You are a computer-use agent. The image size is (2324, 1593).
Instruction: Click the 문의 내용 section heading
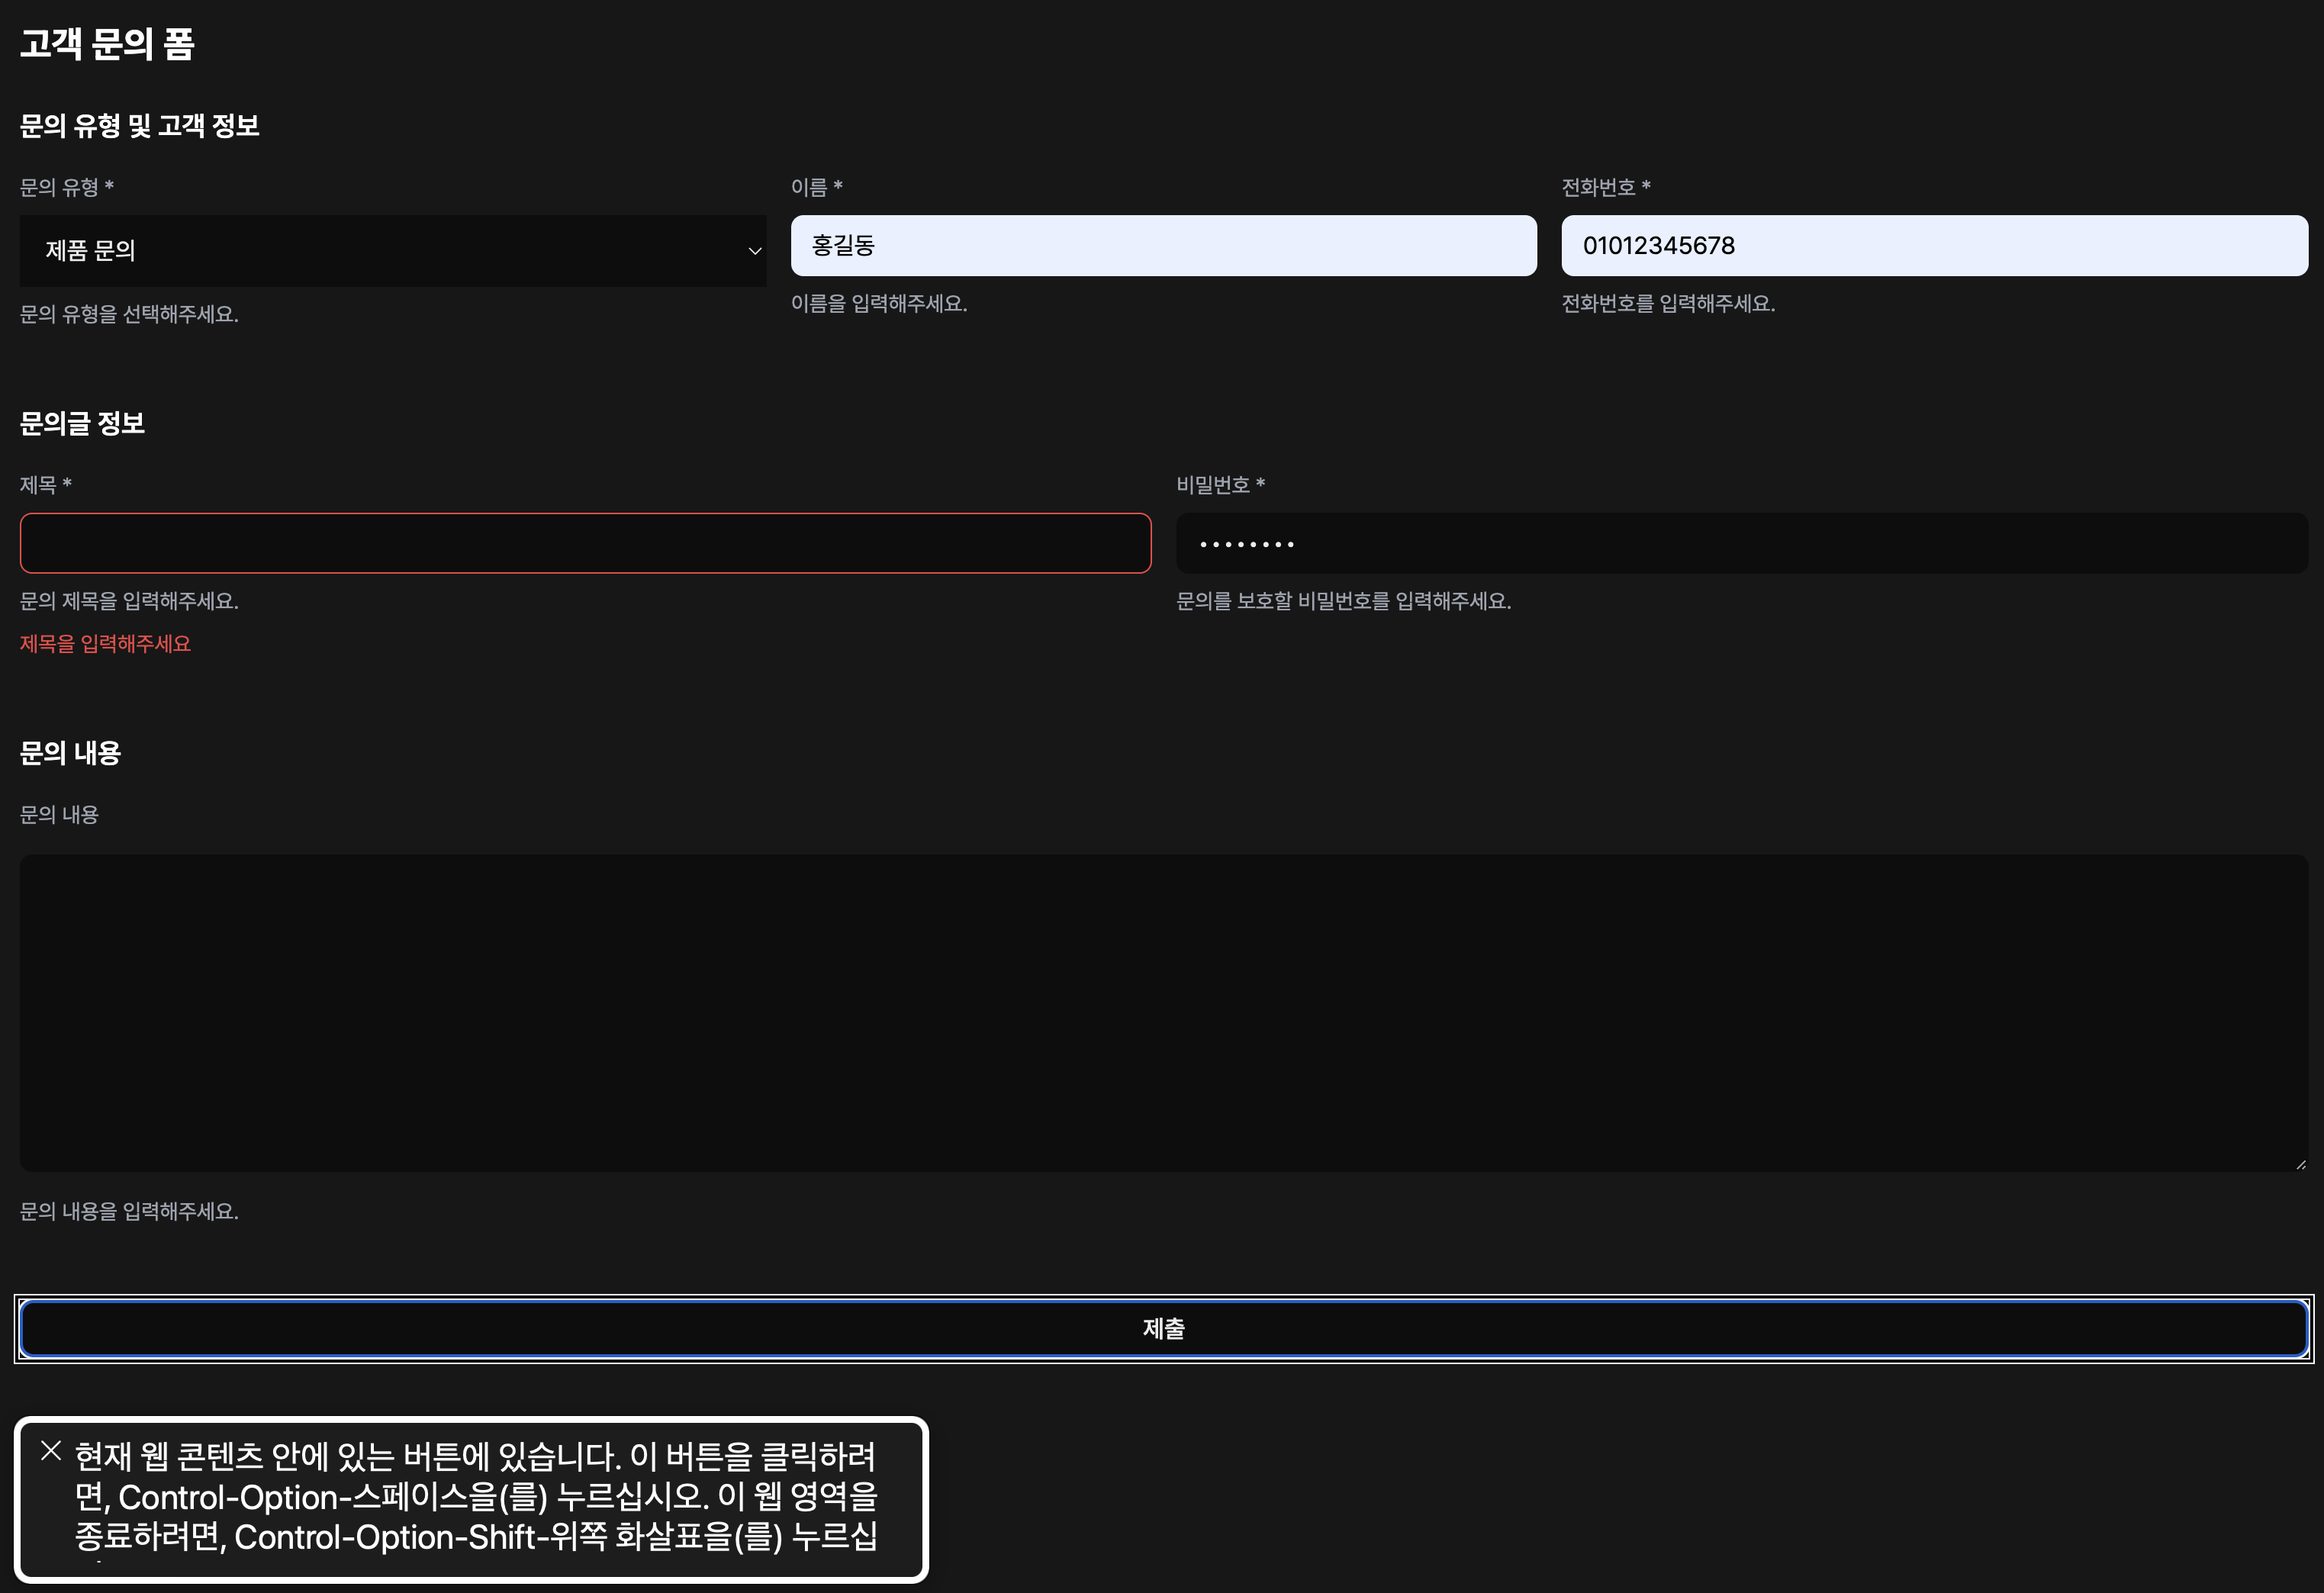pyautogui.click(x=69, y=753)
